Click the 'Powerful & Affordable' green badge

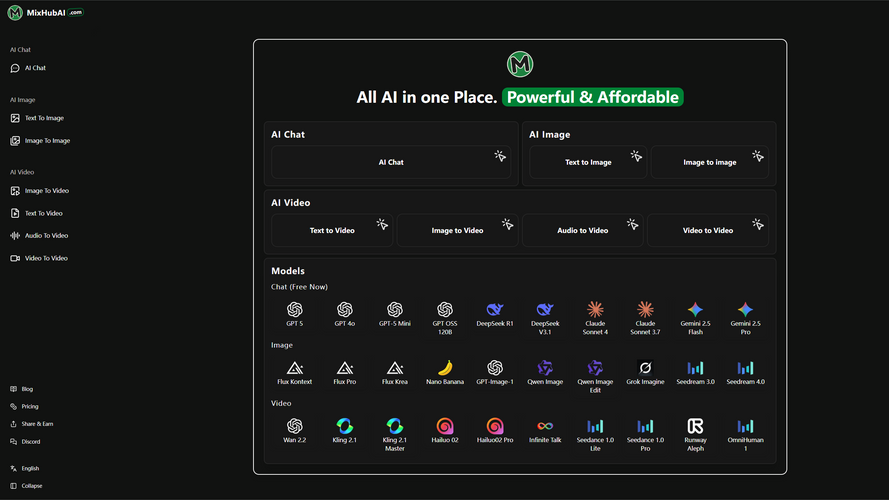pyautogui.click(x=592, y=97)
